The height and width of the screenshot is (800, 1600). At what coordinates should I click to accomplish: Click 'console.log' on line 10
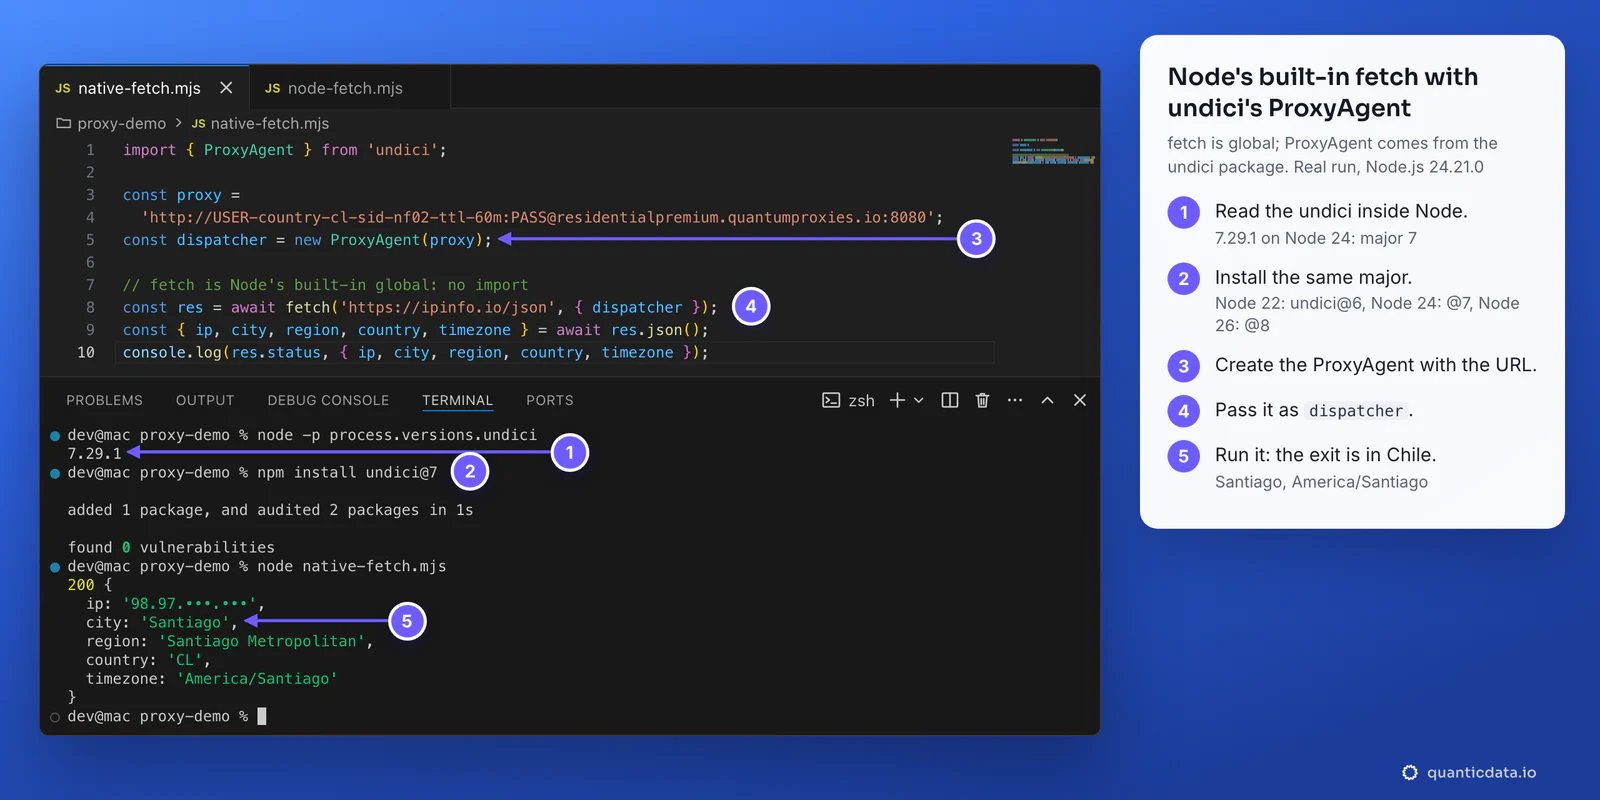click(x=172, y=352)
